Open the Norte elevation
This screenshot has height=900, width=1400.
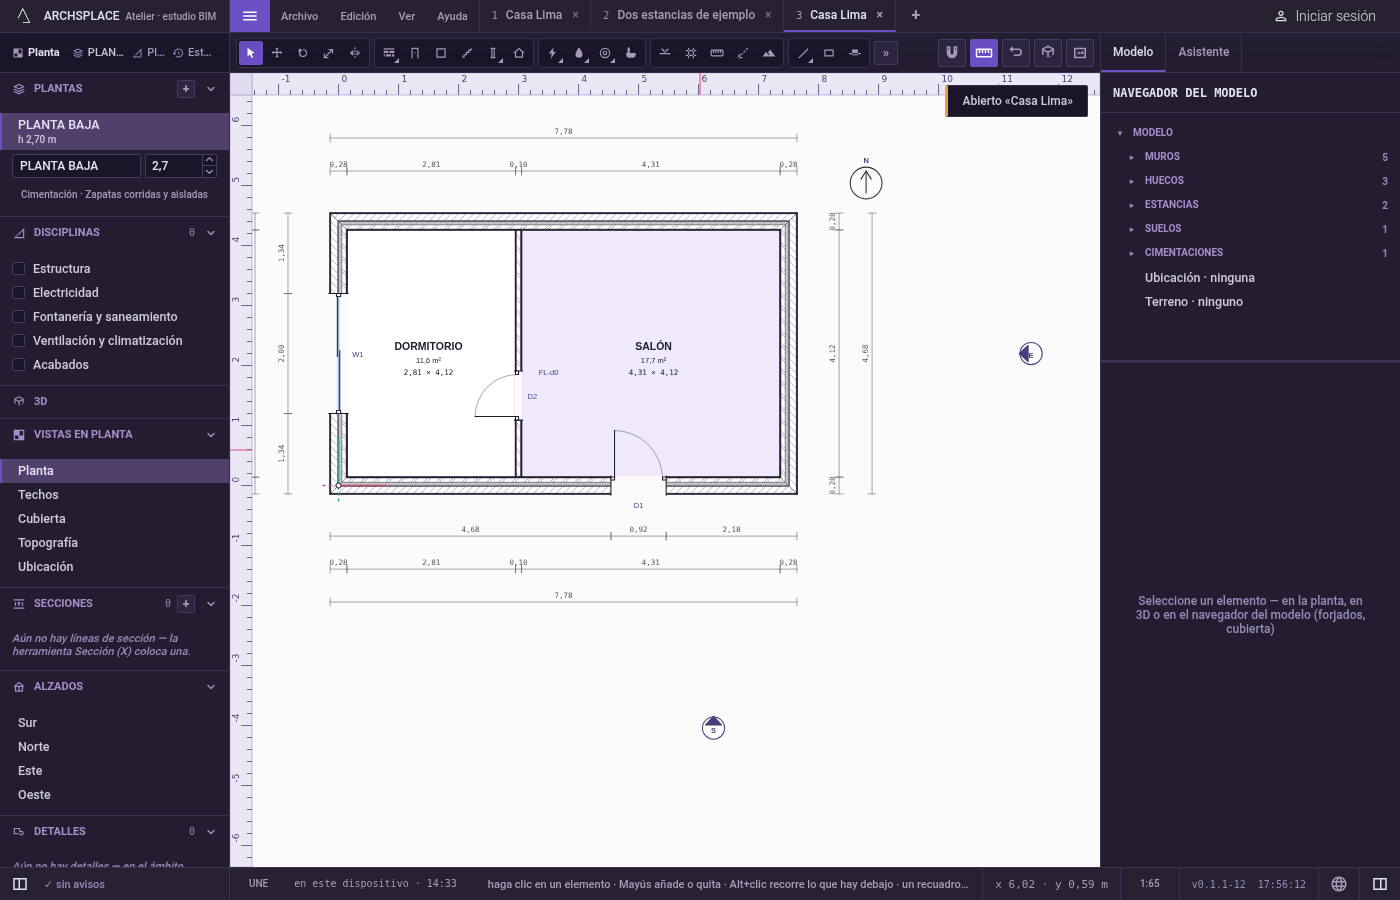[115, 747]
